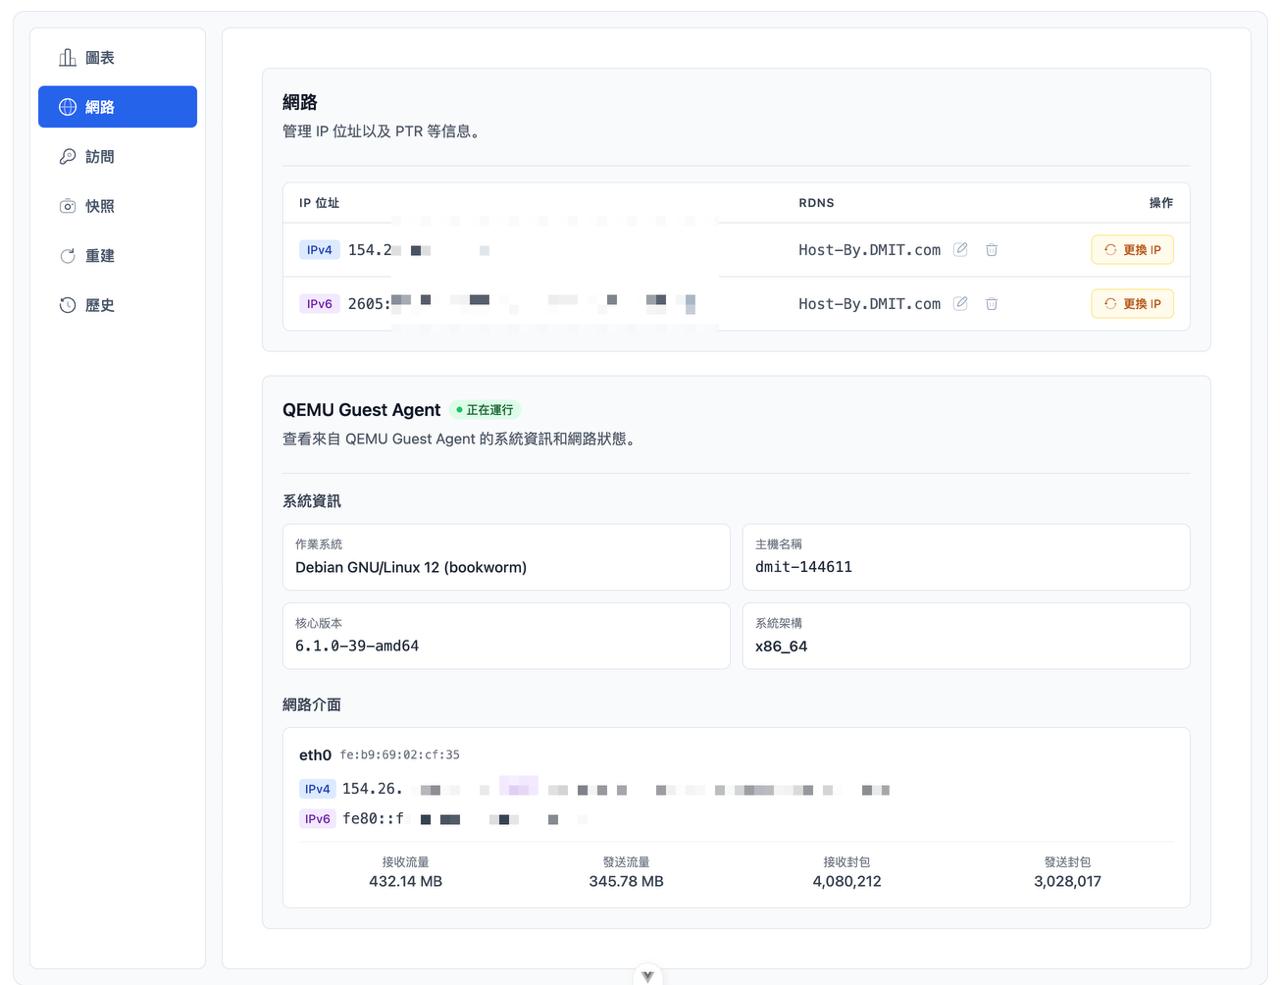Viewport: 1280px width, 985px height.
Task: Click the edit pencil icon for the IPv4 RDNS
Action: 959,249
